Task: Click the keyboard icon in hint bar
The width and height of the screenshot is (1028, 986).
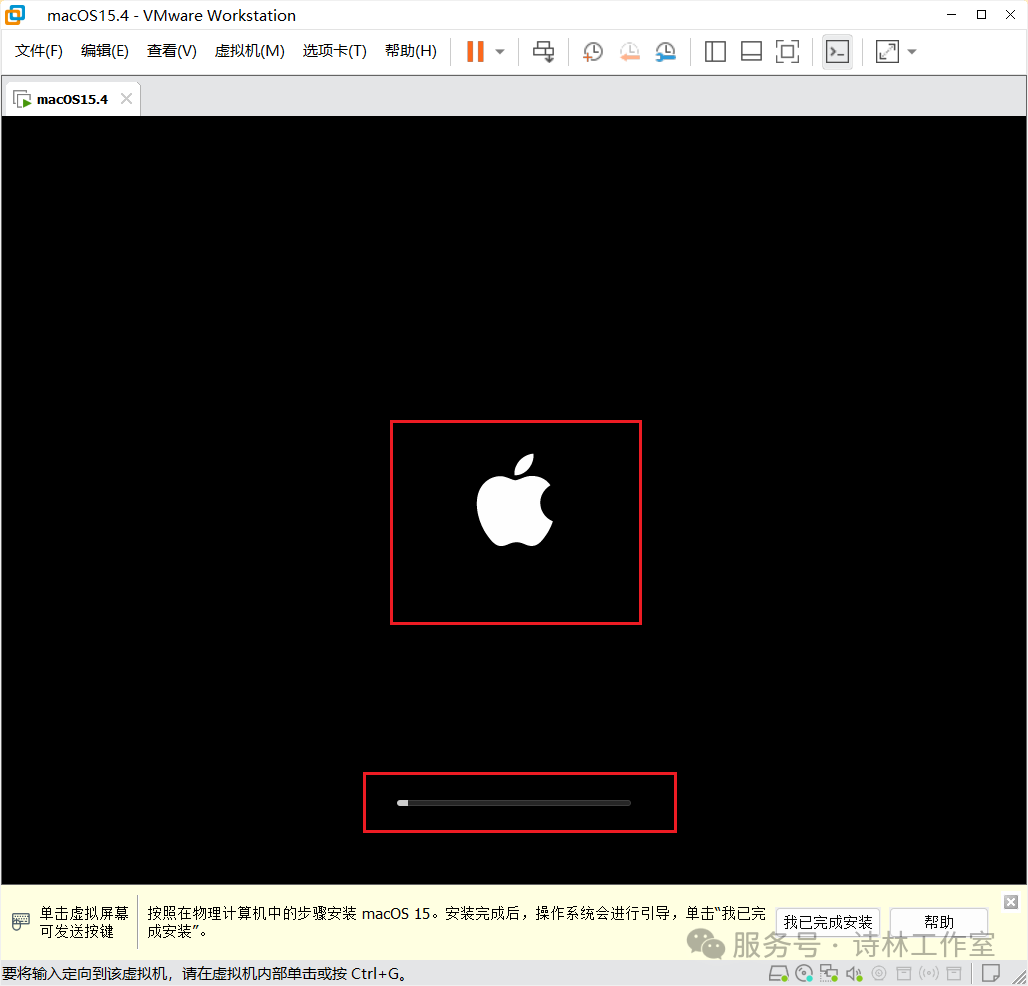Action: pos(20,922)
